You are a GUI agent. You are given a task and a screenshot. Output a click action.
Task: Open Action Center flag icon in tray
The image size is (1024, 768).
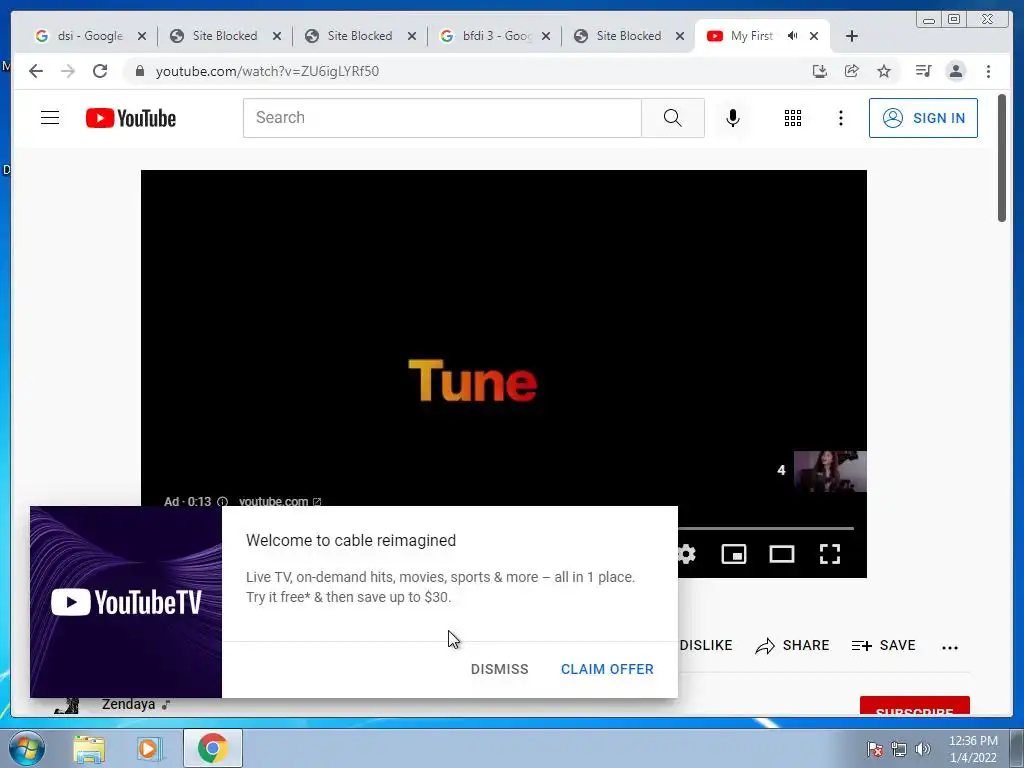pyautogui.click(x=874, y=748)
